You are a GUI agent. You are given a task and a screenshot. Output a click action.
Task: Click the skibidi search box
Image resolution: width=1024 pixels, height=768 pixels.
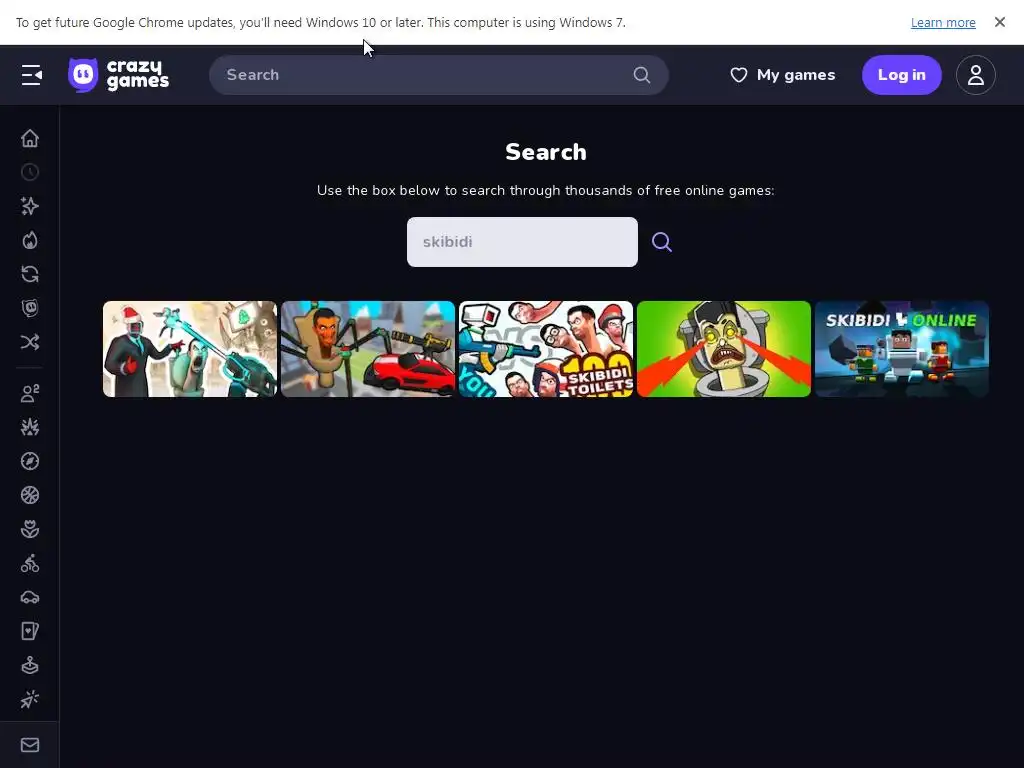[x=522, y=242]
